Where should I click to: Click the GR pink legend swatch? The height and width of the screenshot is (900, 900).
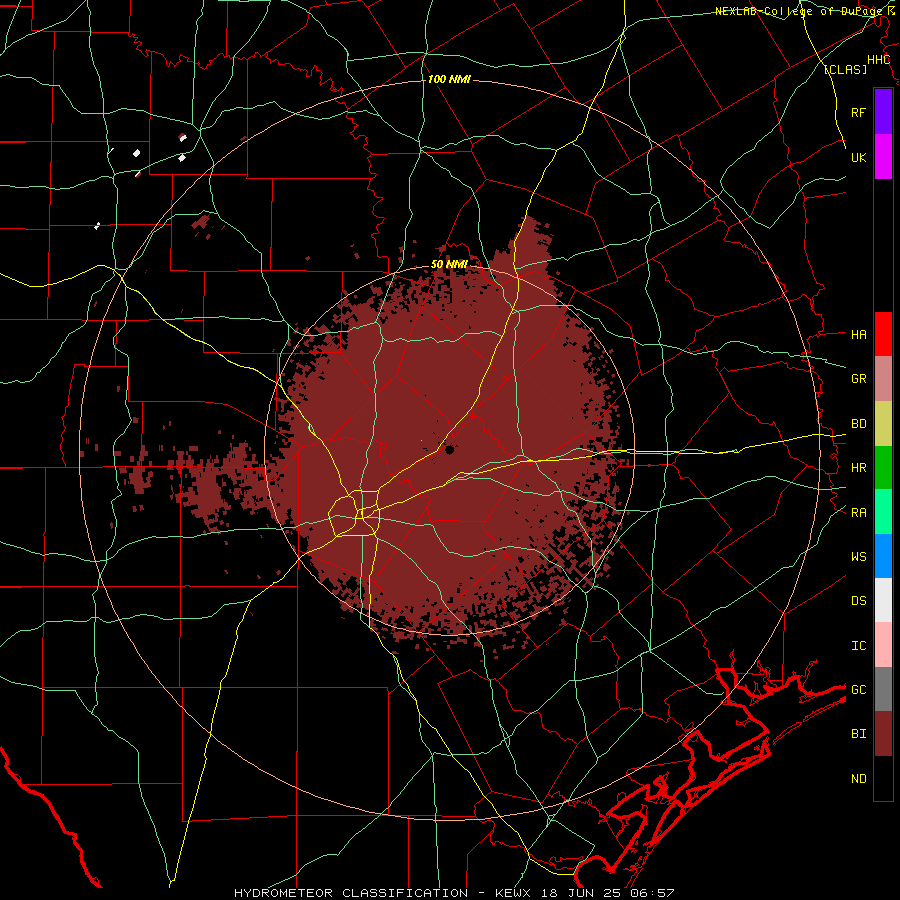883,379
